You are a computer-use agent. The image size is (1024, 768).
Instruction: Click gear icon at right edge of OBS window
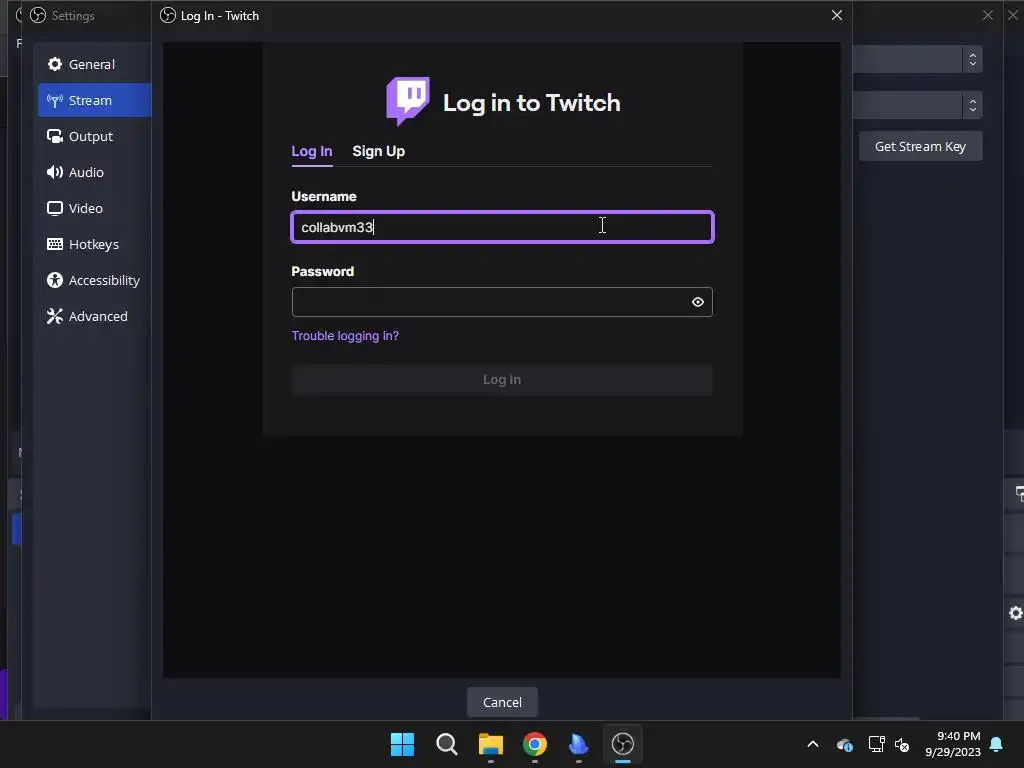pyautogui.click(x=1016, y=613)
